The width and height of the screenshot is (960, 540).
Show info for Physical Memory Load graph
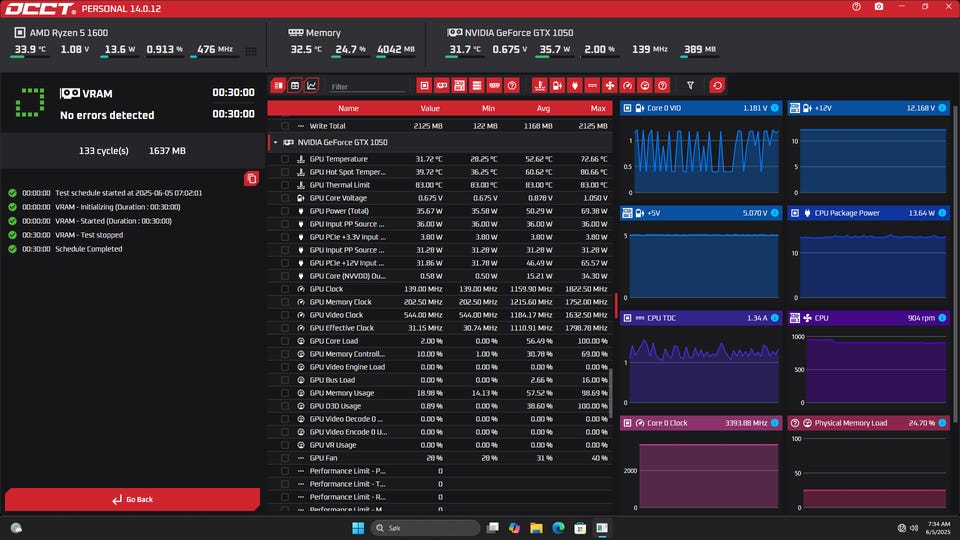pos(942,423)
